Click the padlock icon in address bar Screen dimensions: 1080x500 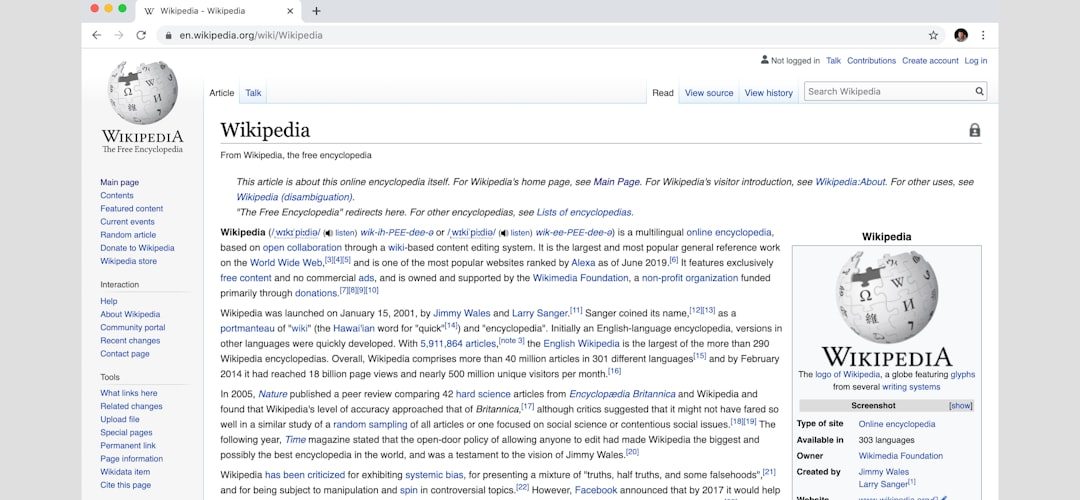(169, 35)
